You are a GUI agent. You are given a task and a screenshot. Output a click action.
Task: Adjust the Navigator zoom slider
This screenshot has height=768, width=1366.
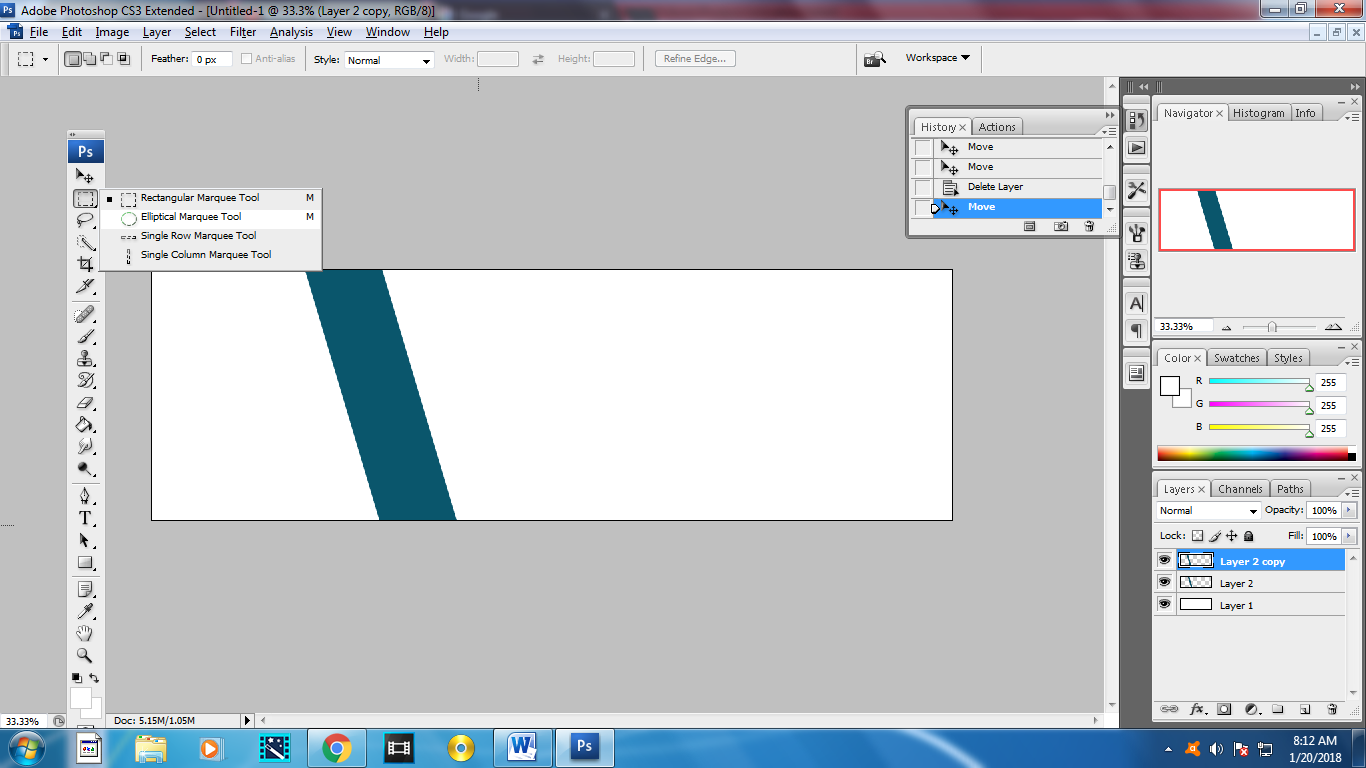click(1272, 327)
